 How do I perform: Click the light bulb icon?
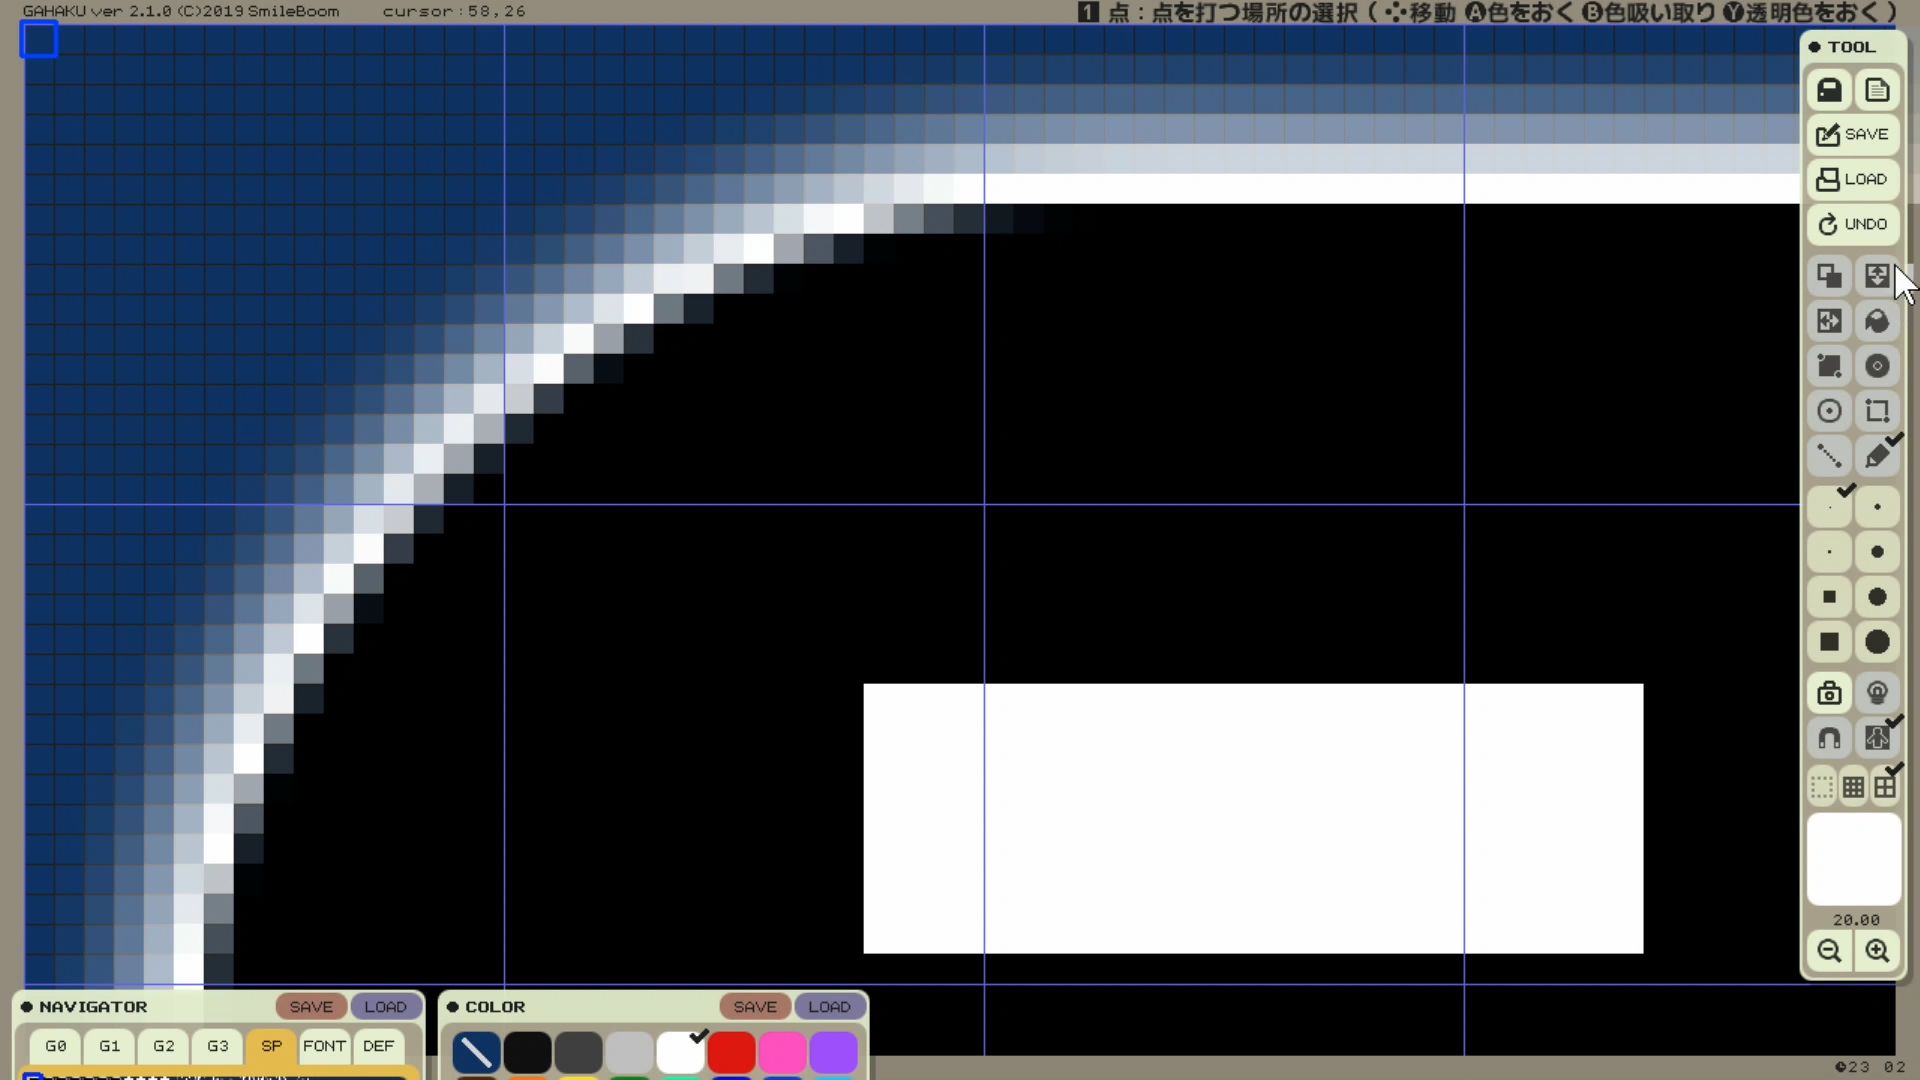(1877, 693)
